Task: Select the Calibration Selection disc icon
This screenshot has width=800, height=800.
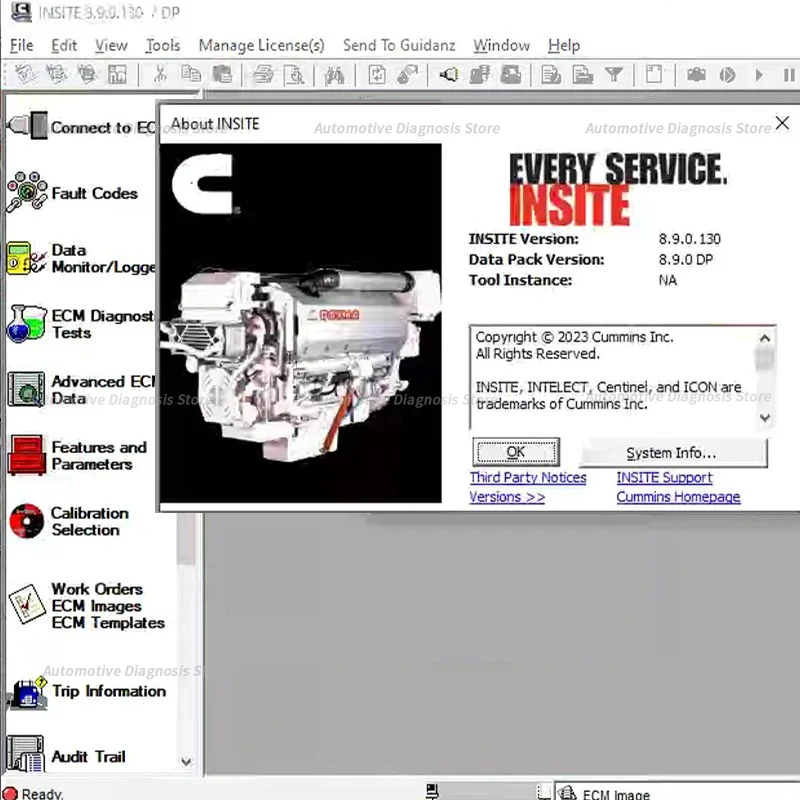Action: 27,520
